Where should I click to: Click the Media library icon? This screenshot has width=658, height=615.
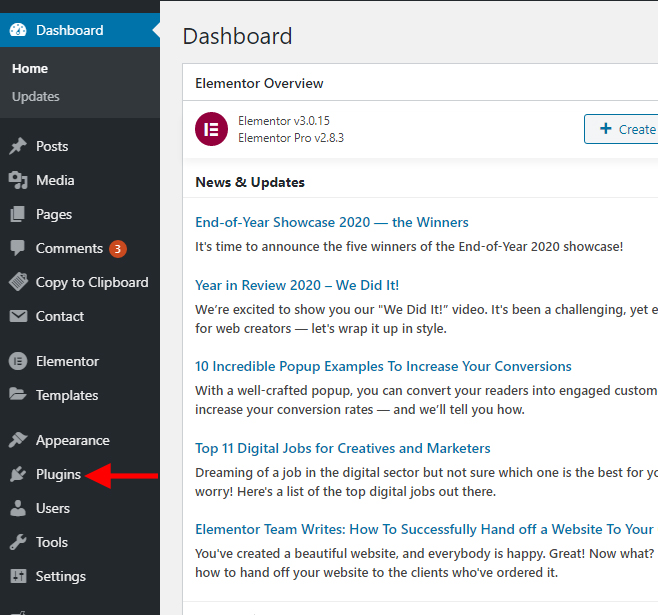pos(18,180)
